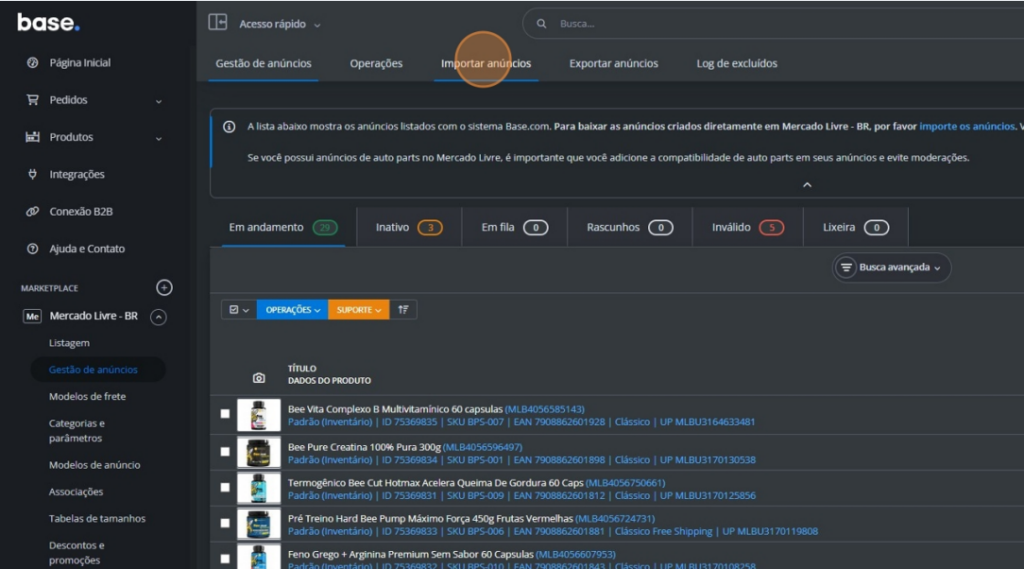Click the plus icon next to Marketplace

165,288
